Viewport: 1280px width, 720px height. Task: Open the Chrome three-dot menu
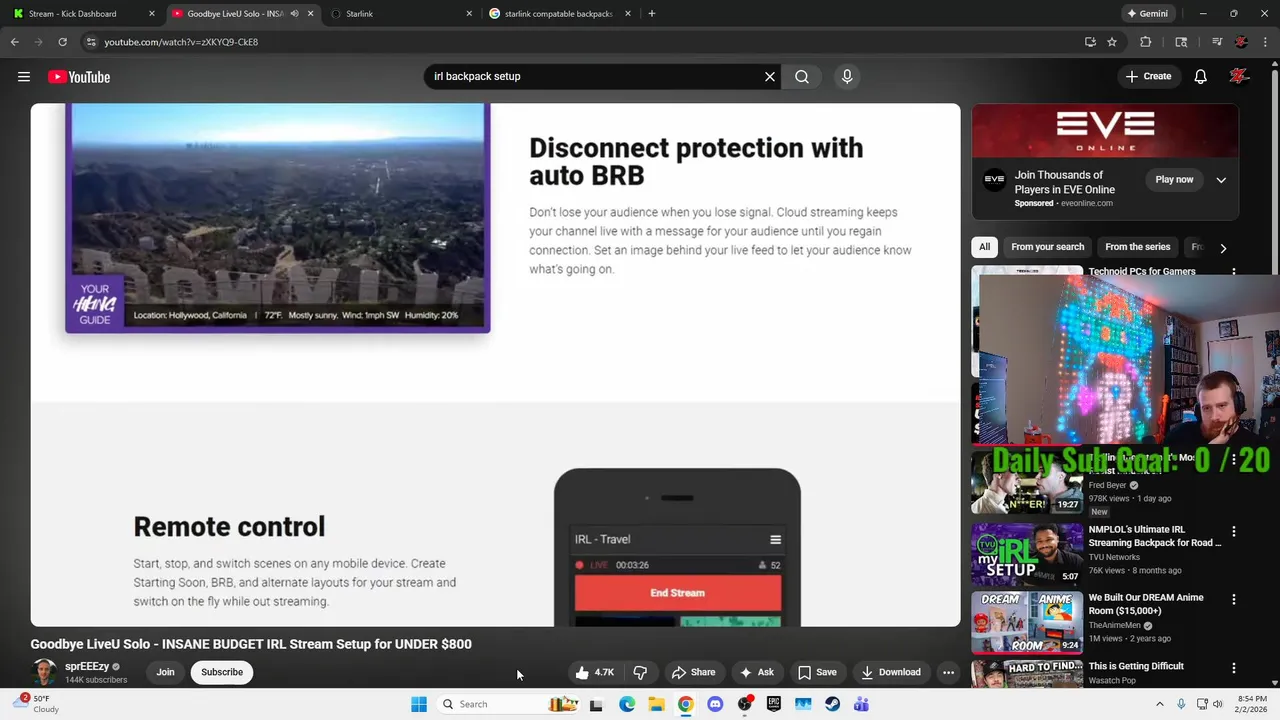(1266, 42)
